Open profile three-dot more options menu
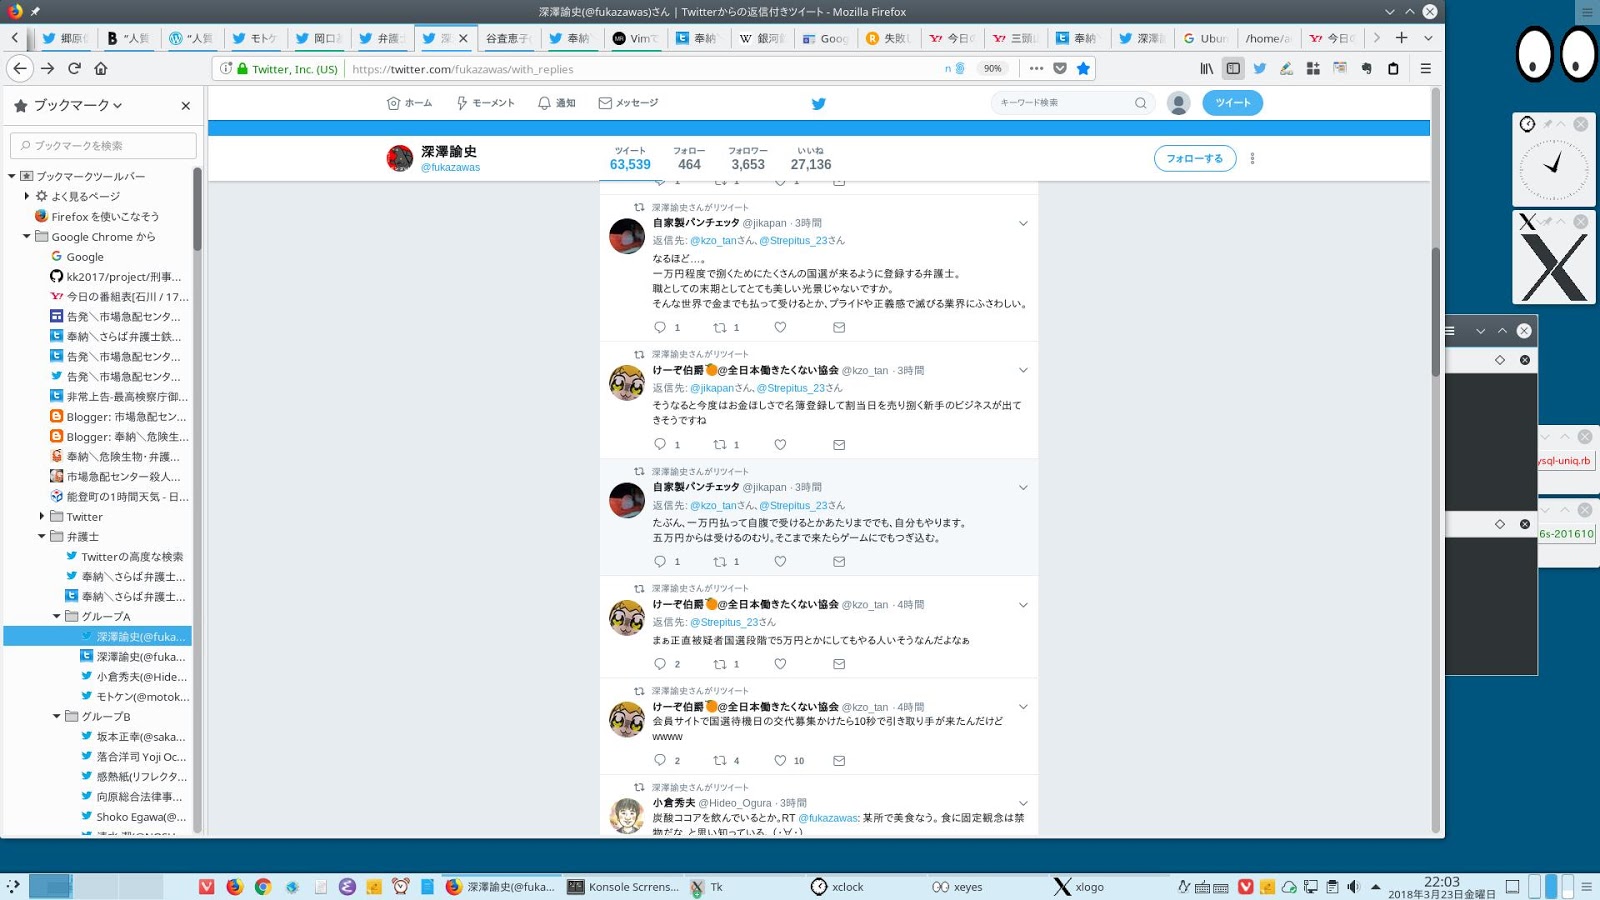Viewport: 1600px width, 900px height. point(1252,158)
